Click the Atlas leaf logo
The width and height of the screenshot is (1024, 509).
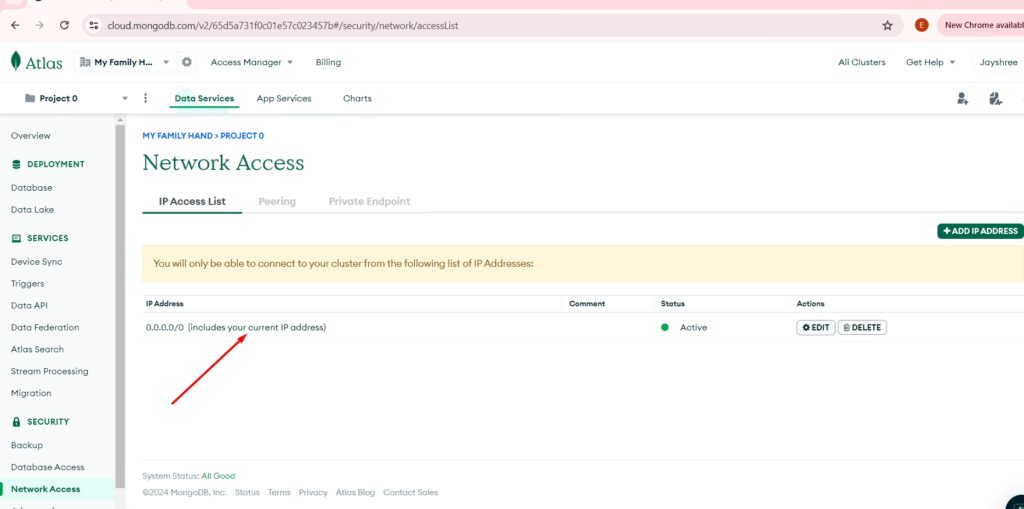(x=16, y=62)
